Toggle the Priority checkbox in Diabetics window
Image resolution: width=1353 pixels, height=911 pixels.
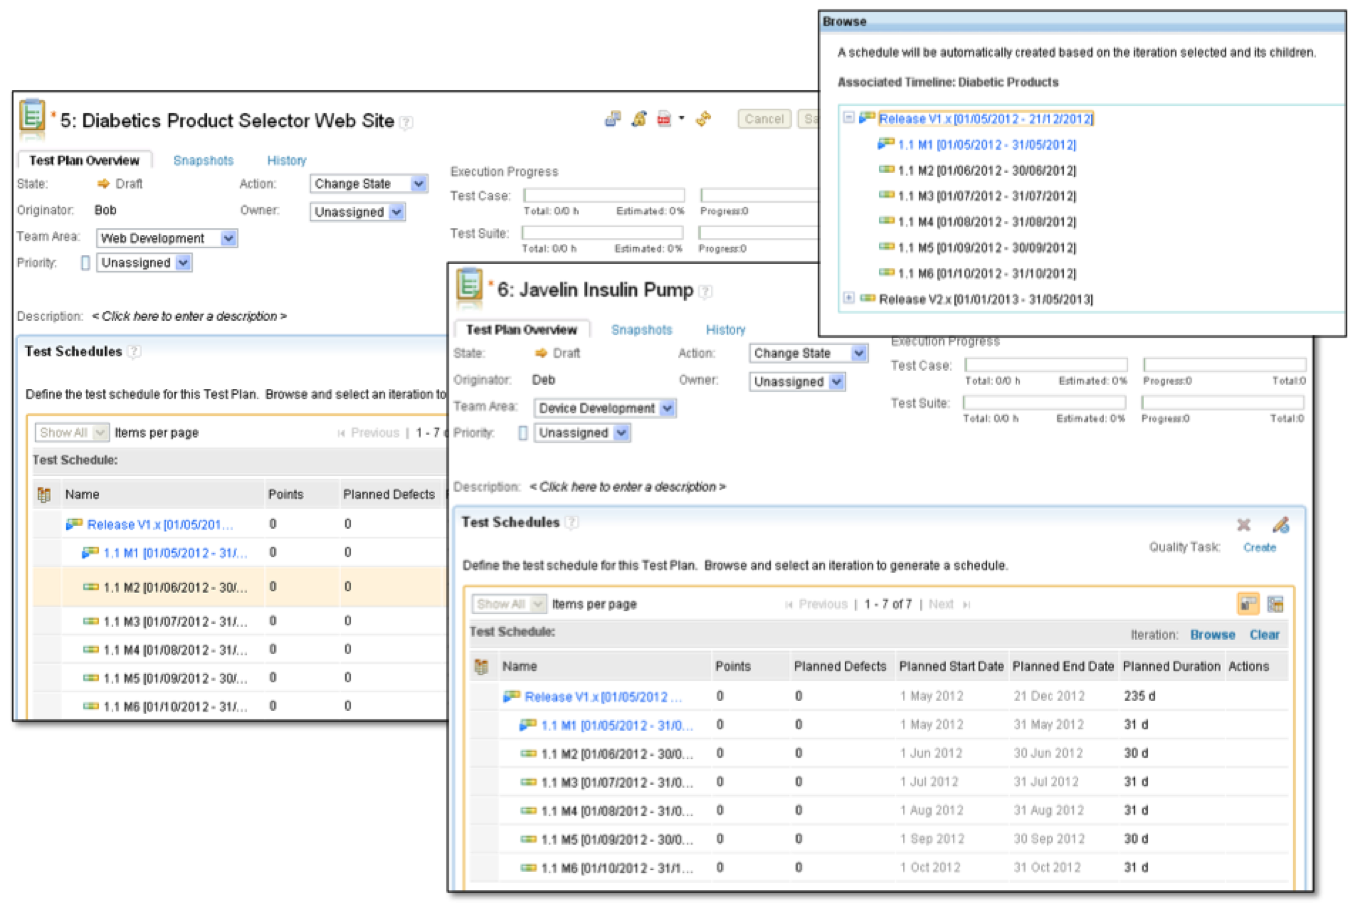85,263
